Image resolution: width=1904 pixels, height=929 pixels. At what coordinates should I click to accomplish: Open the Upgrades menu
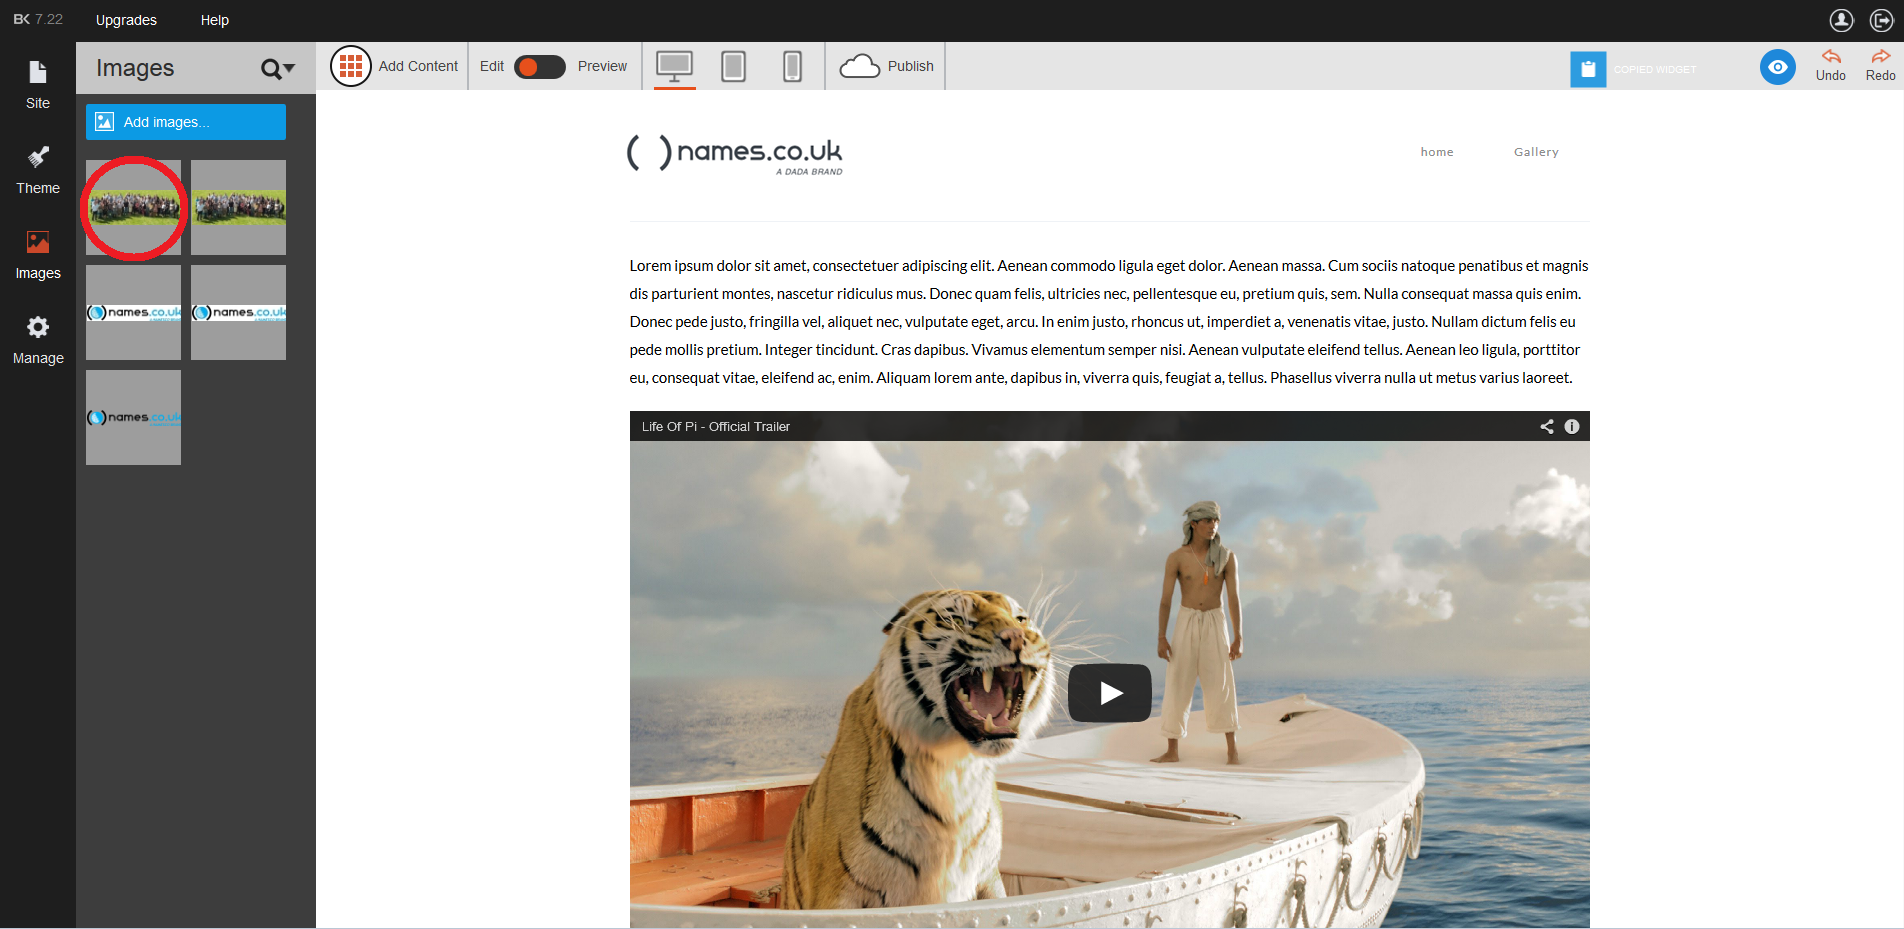126,20
